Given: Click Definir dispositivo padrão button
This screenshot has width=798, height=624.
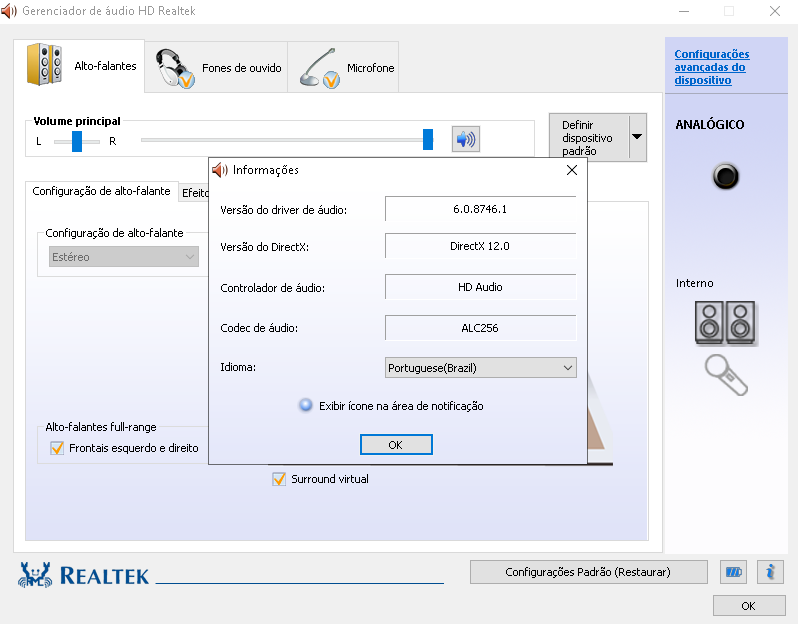Looking at the screenshot, I should (x=589, y=137).
